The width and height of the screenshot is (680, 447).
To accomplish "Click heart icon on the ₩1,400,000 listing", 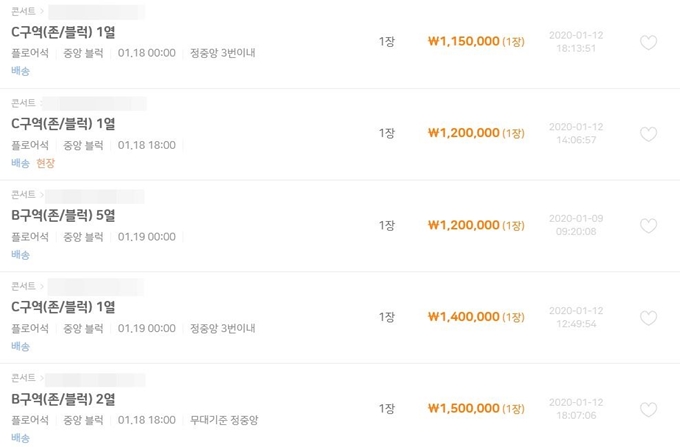I will 648,318.
